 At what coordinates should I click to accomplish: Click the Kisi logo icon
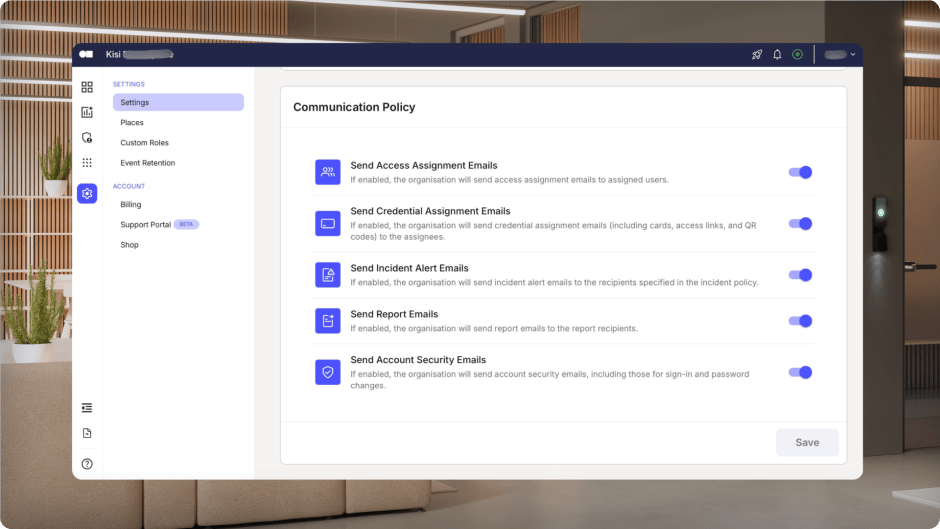86,54
